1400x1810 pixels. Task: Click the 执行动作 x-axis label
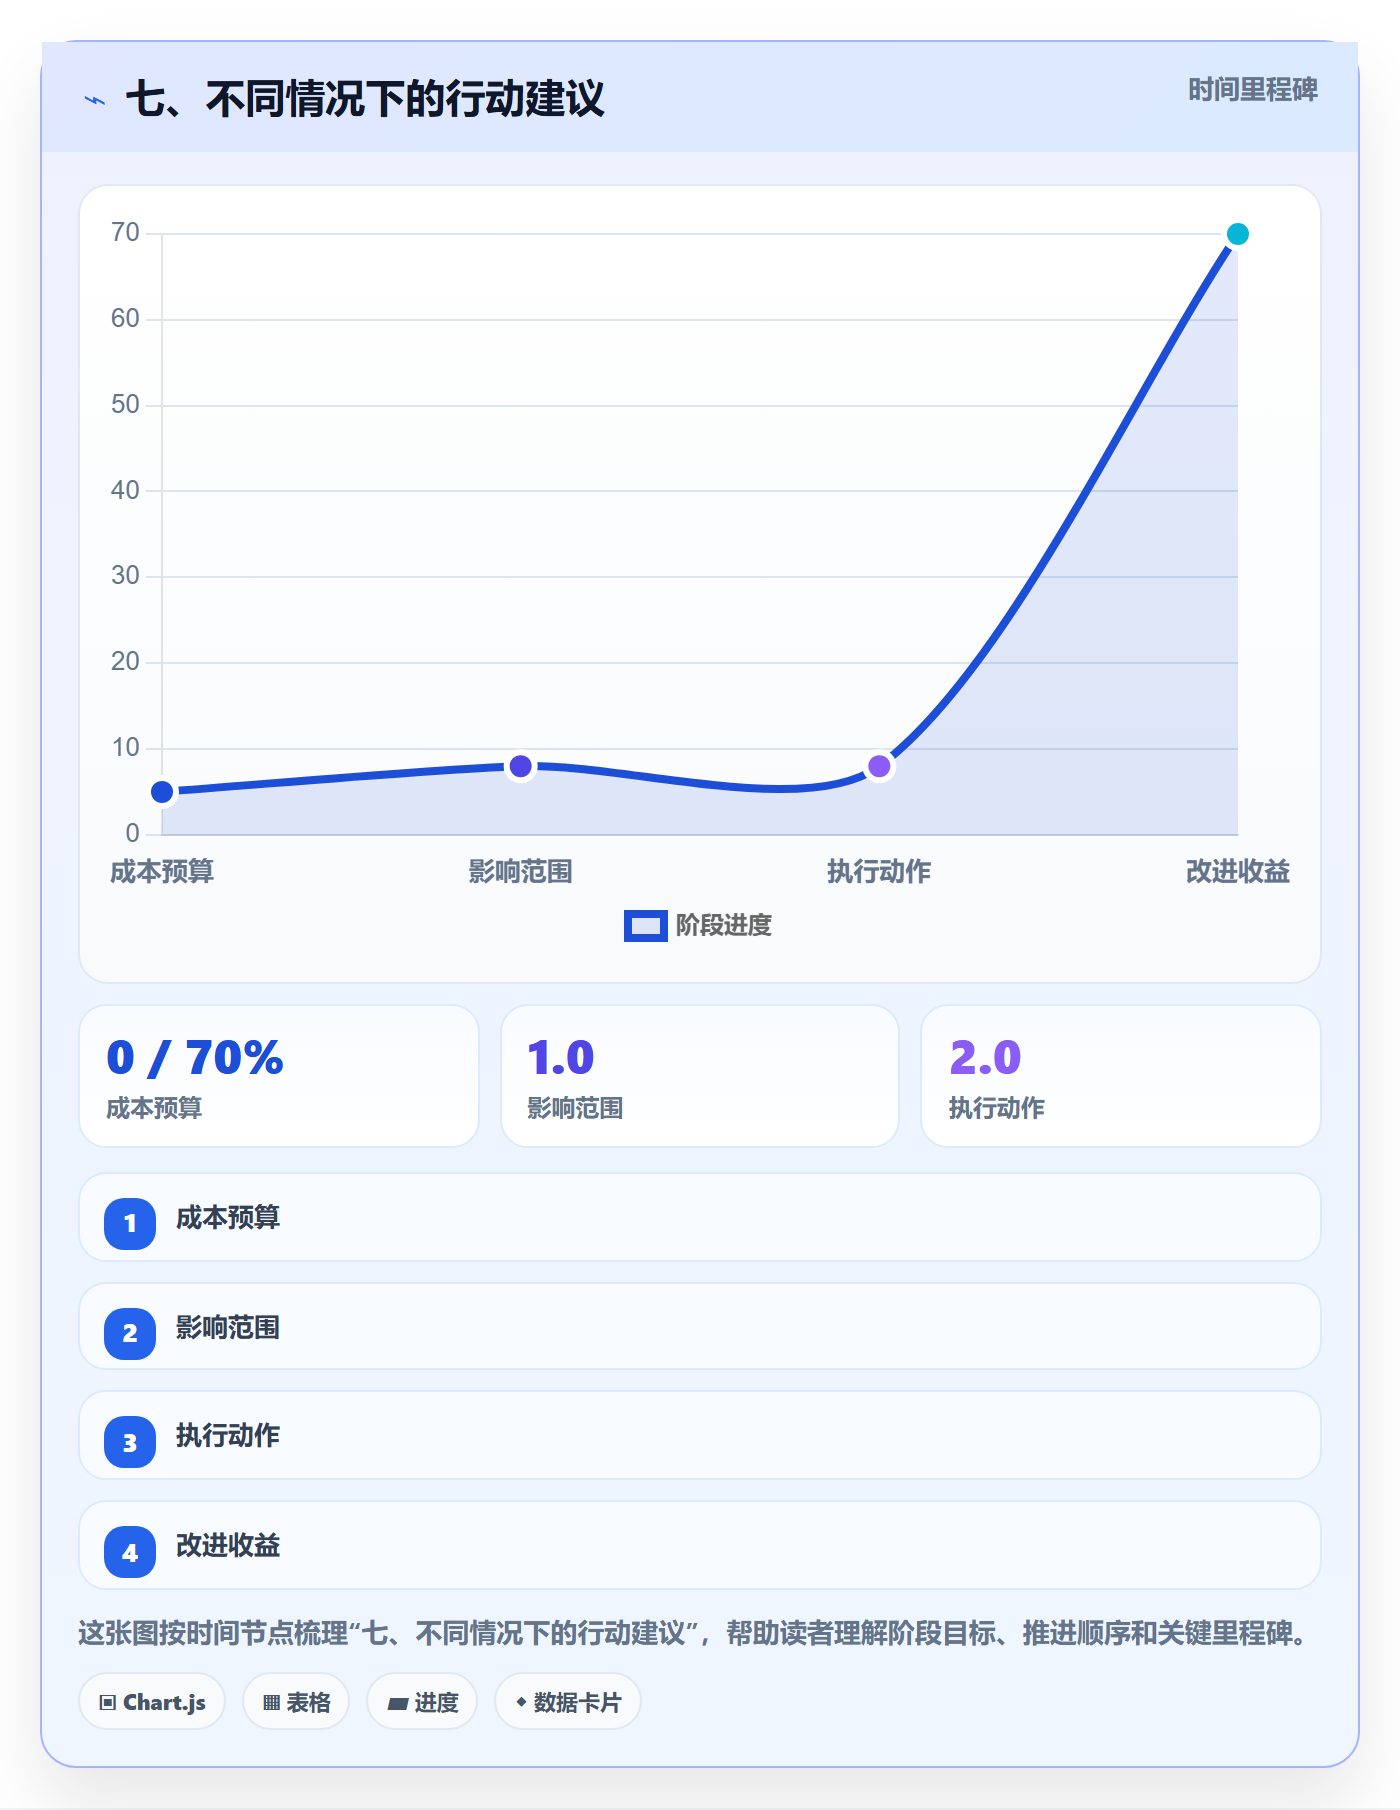click(x=879, y=872)
